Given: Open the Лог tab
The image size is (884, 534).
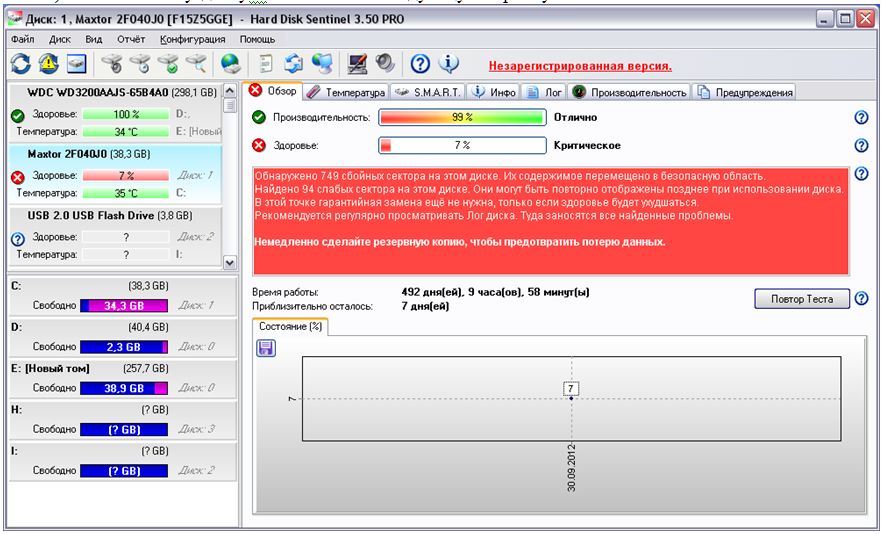Looking at the screenshot, I should (544, 92).
